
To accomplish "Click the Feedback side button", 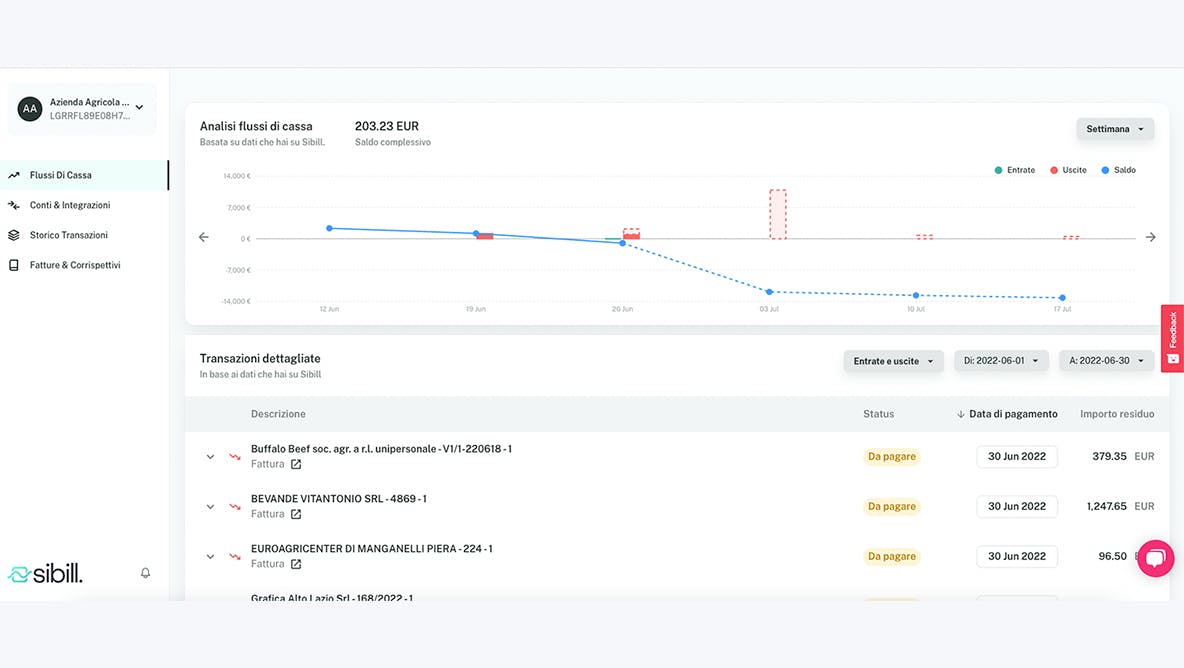I will (1172, 338).
